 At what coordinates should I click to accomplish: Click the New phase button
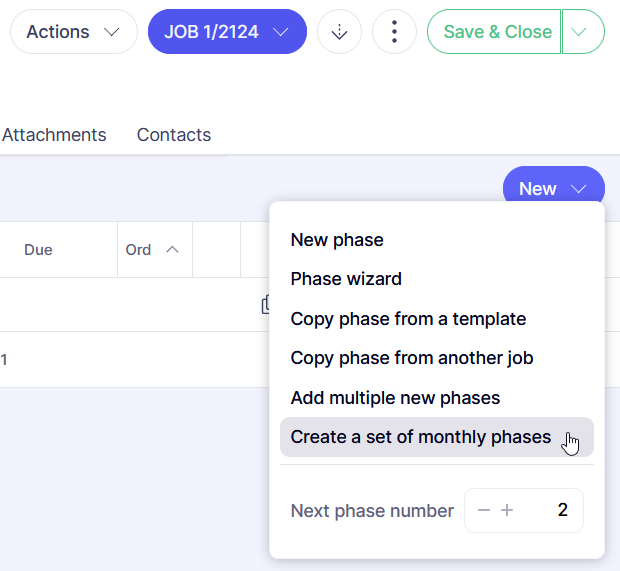[x=553, y=188]
